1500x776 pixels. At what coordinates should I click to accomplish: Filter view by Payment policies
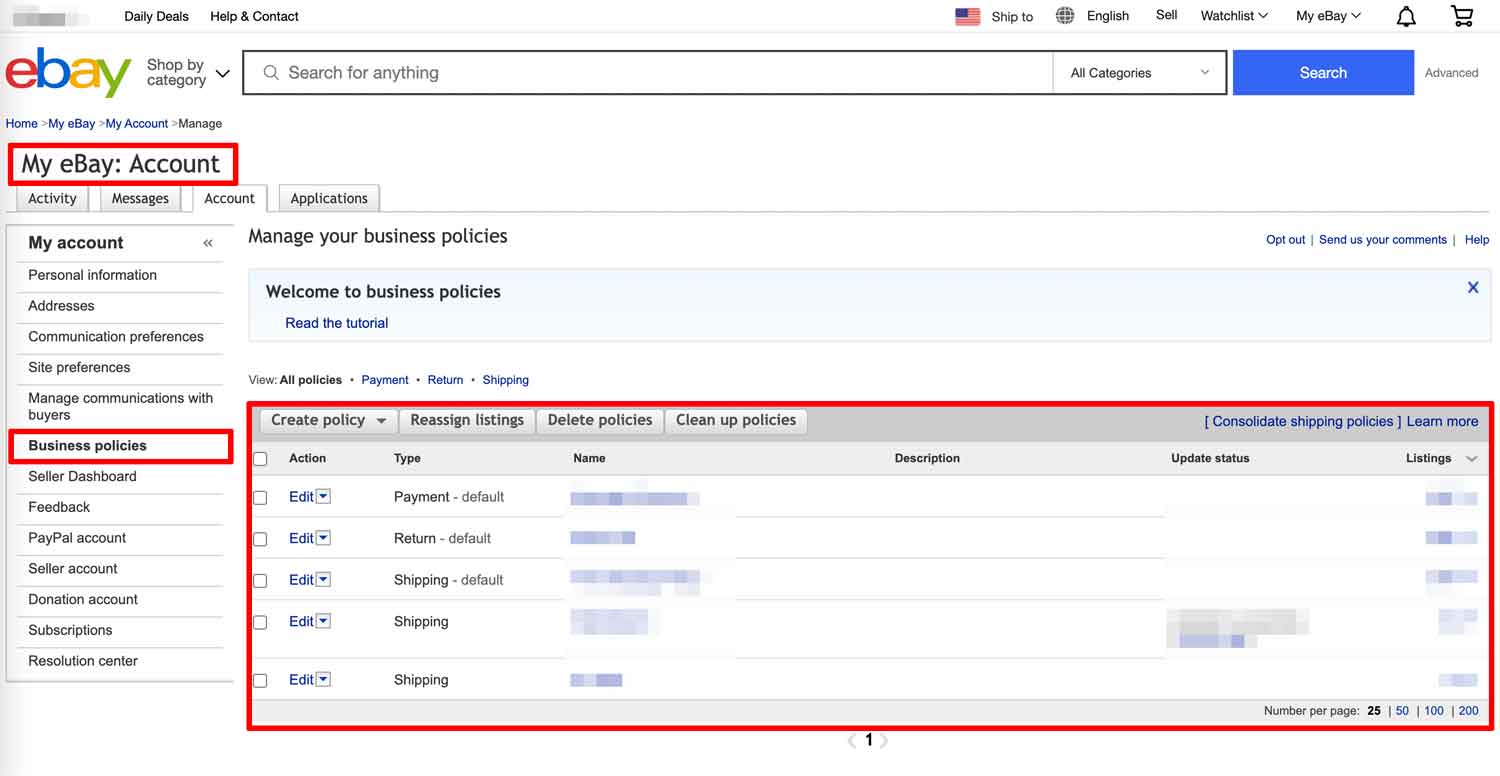pos(385,380)
